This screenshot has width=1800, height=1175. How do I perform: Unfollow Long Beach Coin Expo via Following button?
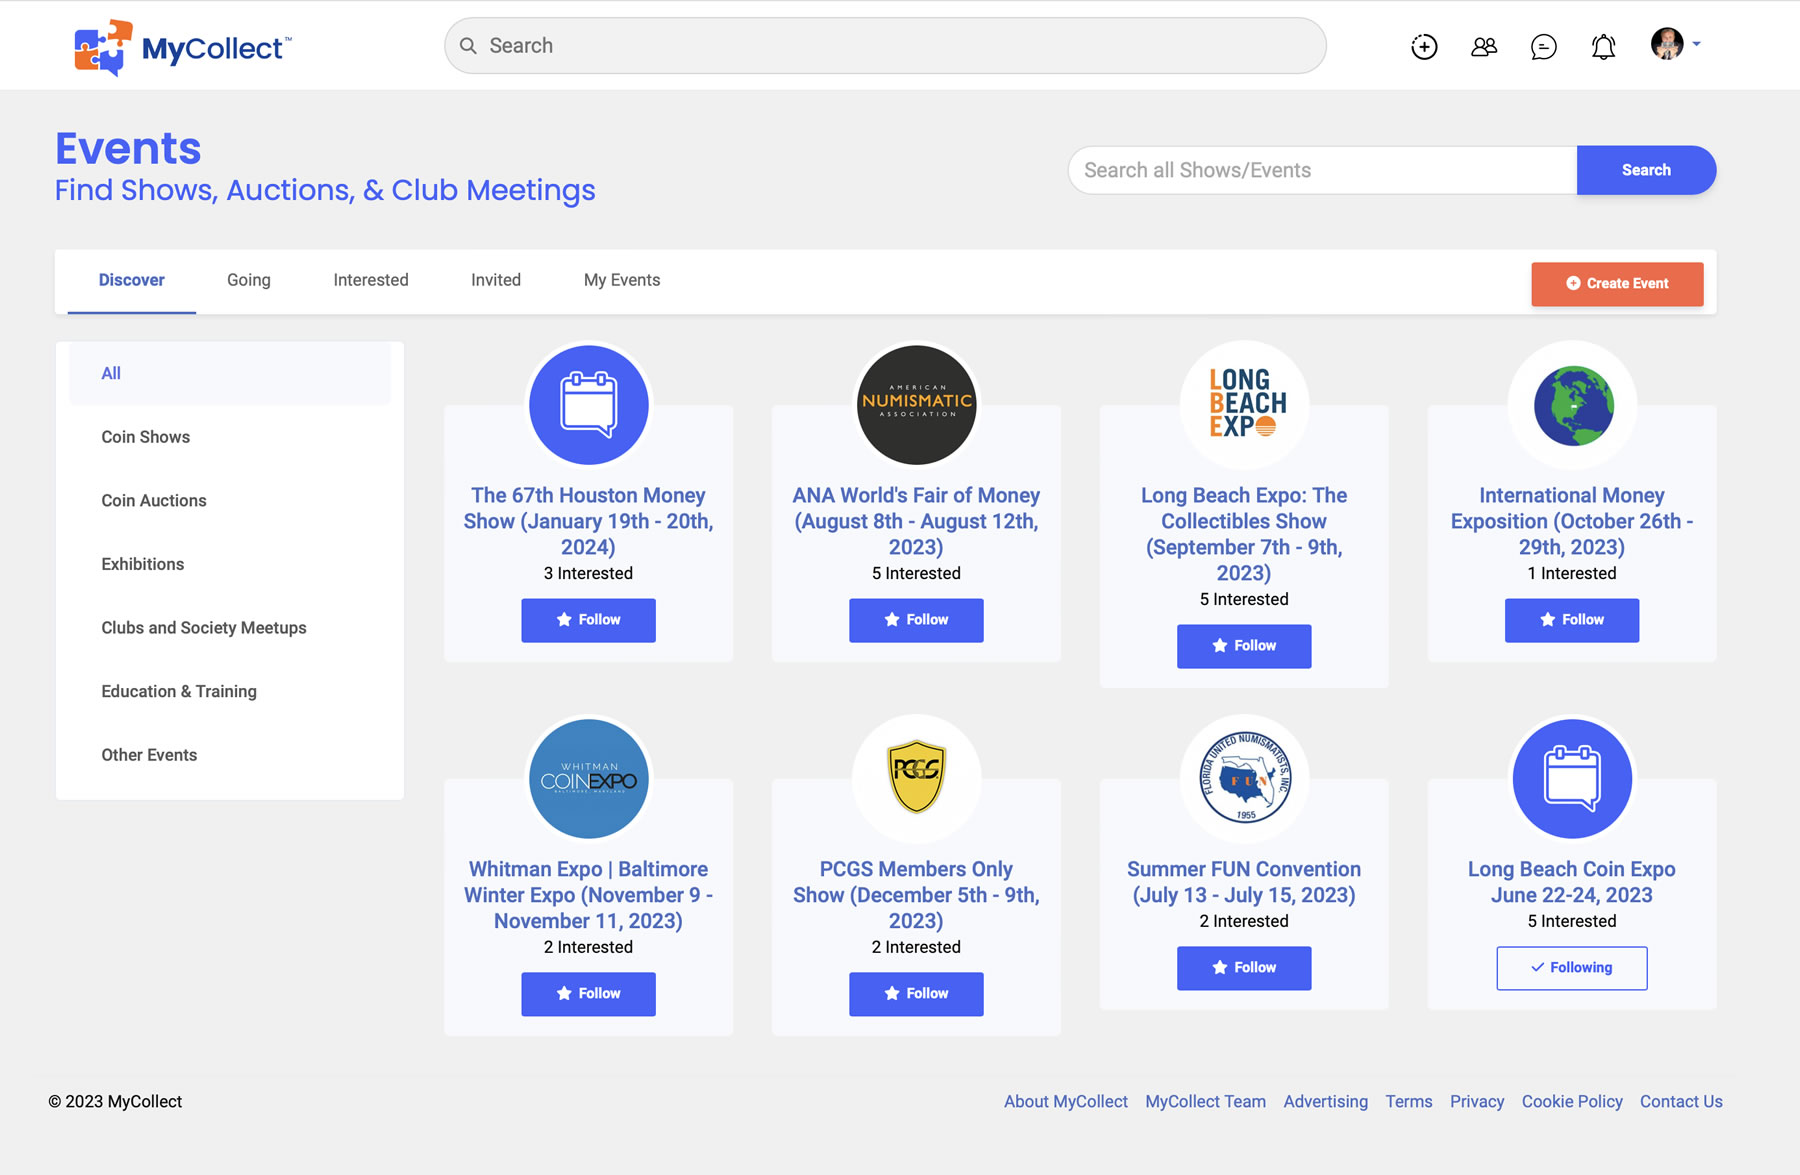pos(1571,967)
